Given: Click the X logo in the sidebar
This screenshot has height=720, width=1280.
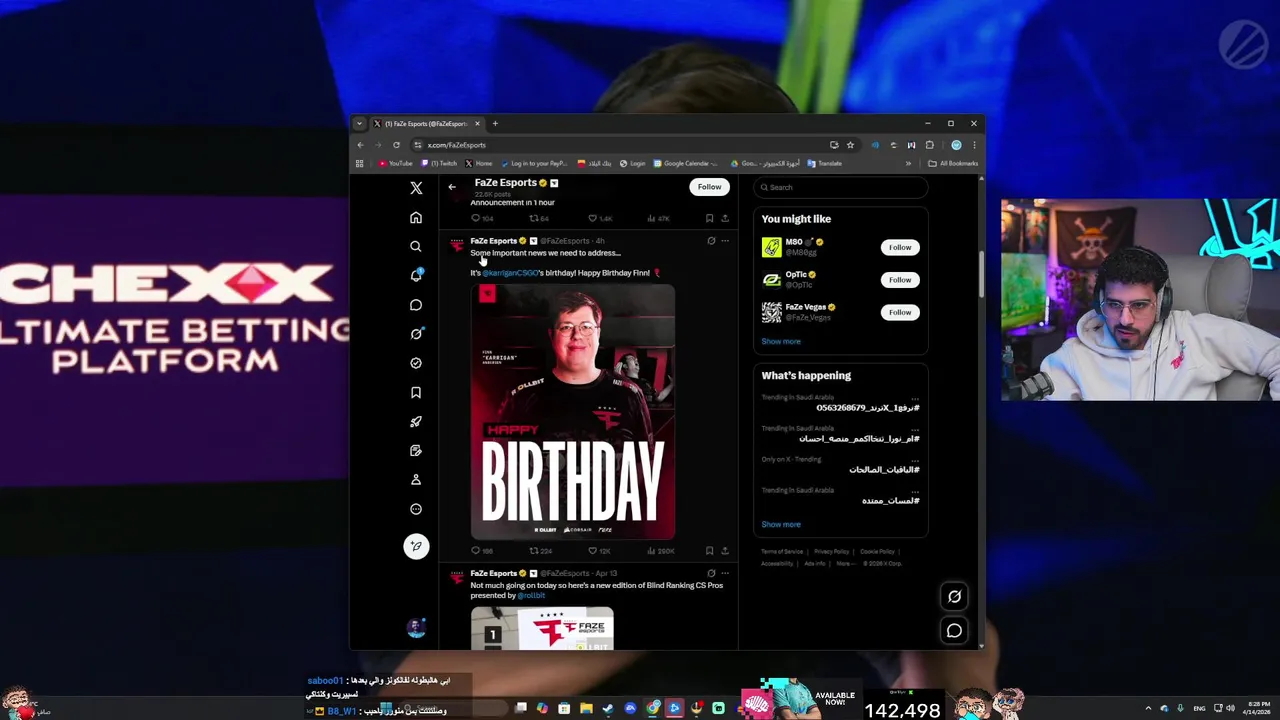Looking at the screenshot, I should click(416, 188).
